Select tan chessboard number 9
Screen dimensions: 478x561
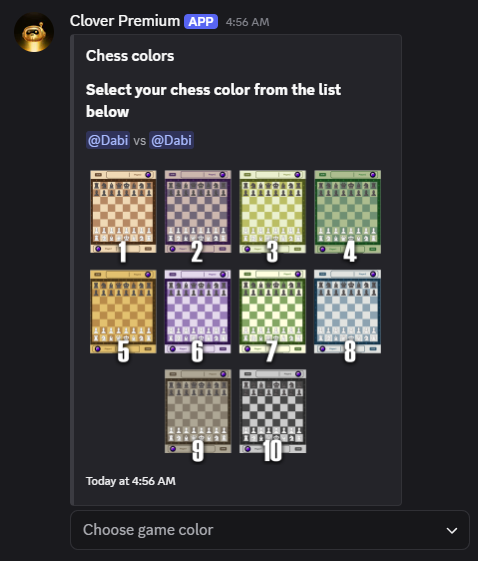pyautogui.click(x=198, y=411)
